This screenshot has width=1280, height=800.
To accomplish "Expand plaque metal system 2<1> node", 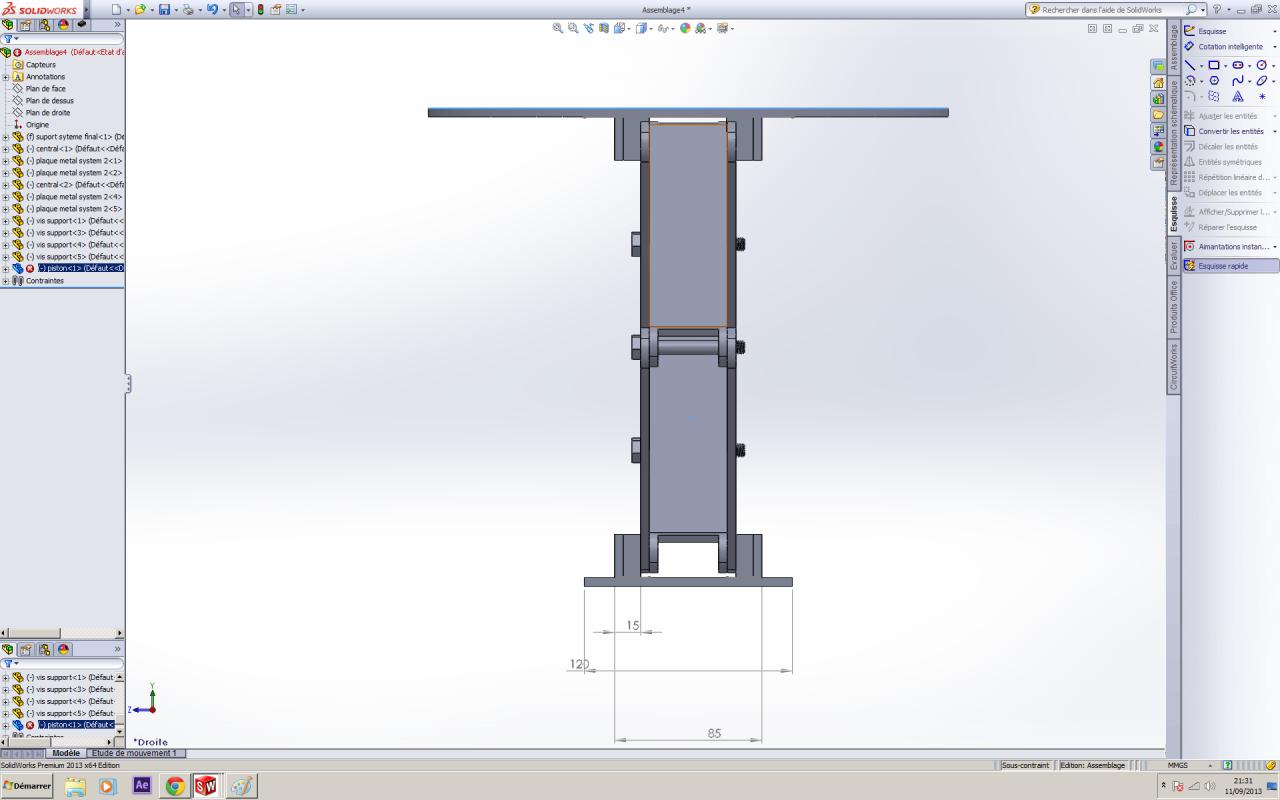I will (x=5, y=161).
